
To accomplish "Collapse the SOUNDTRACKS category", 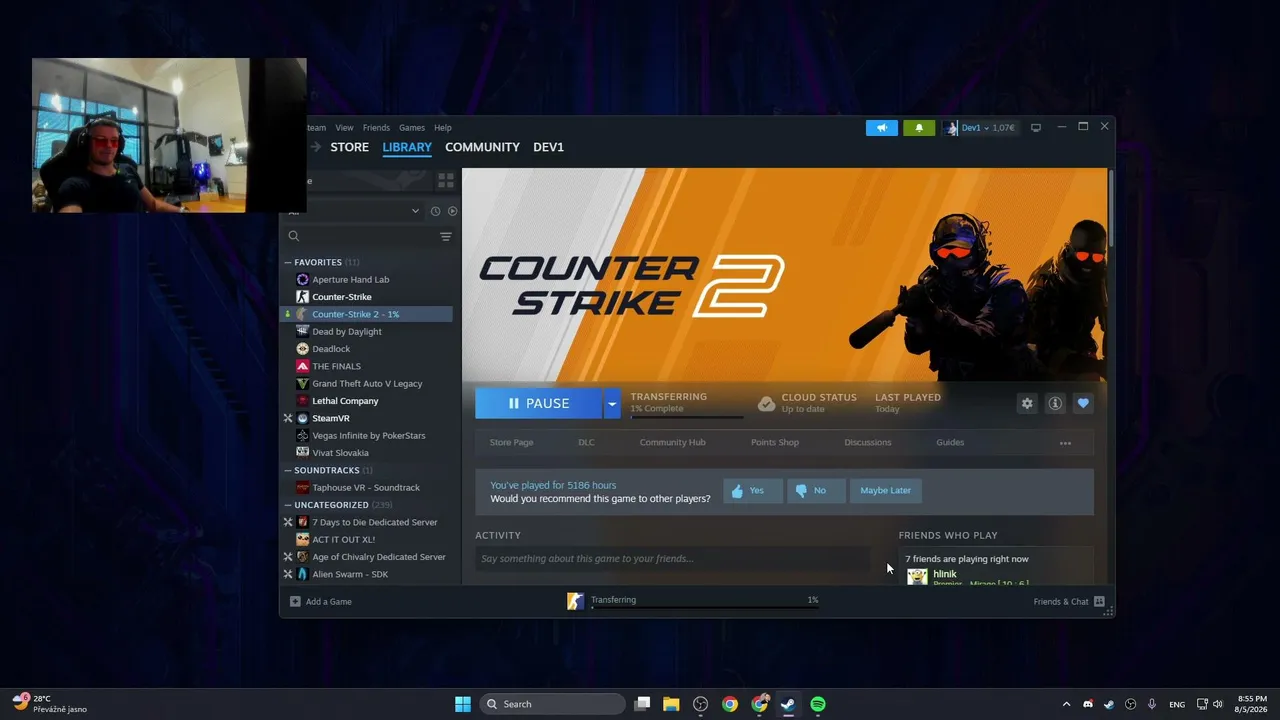I will [288, 470].
